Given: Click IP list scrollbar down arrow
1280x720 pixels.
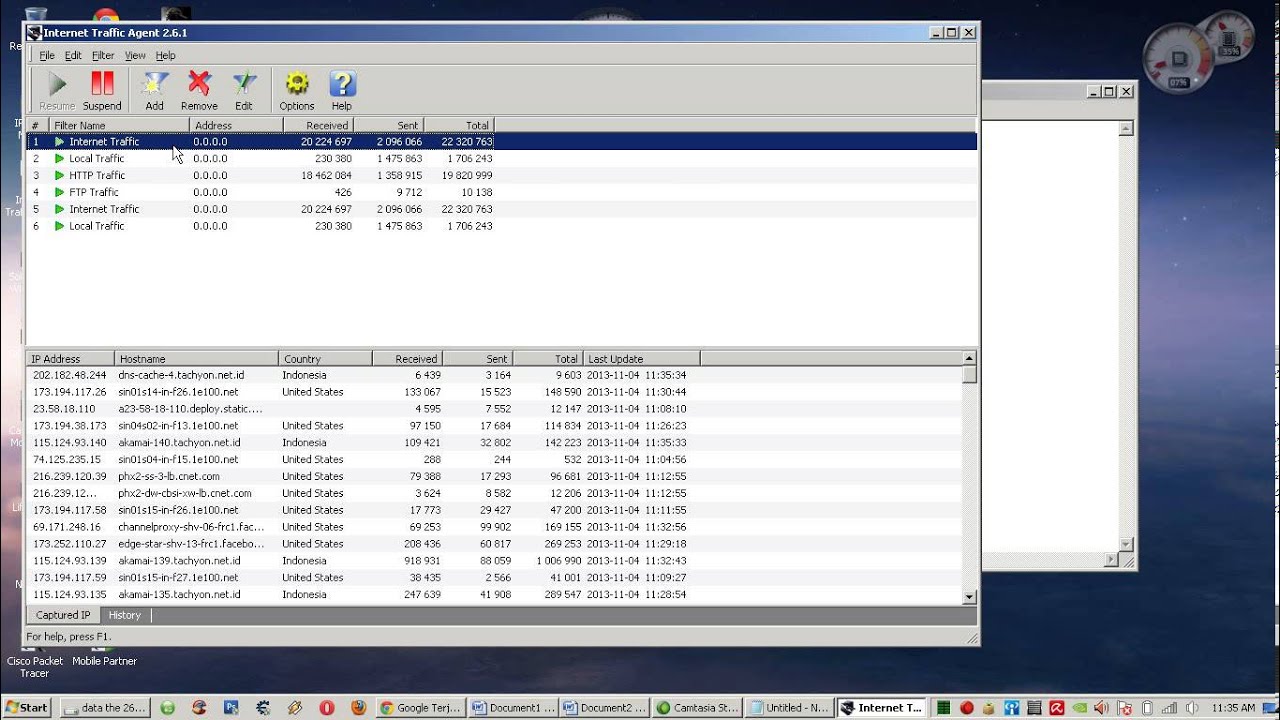Looking at the screenshot, I should [x=969, y=597].
